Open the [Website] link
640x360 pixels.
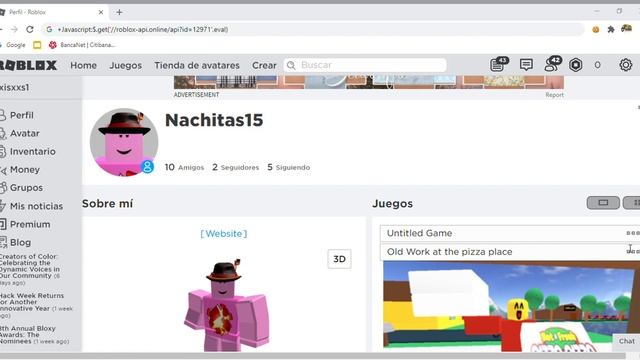(224, 233)
